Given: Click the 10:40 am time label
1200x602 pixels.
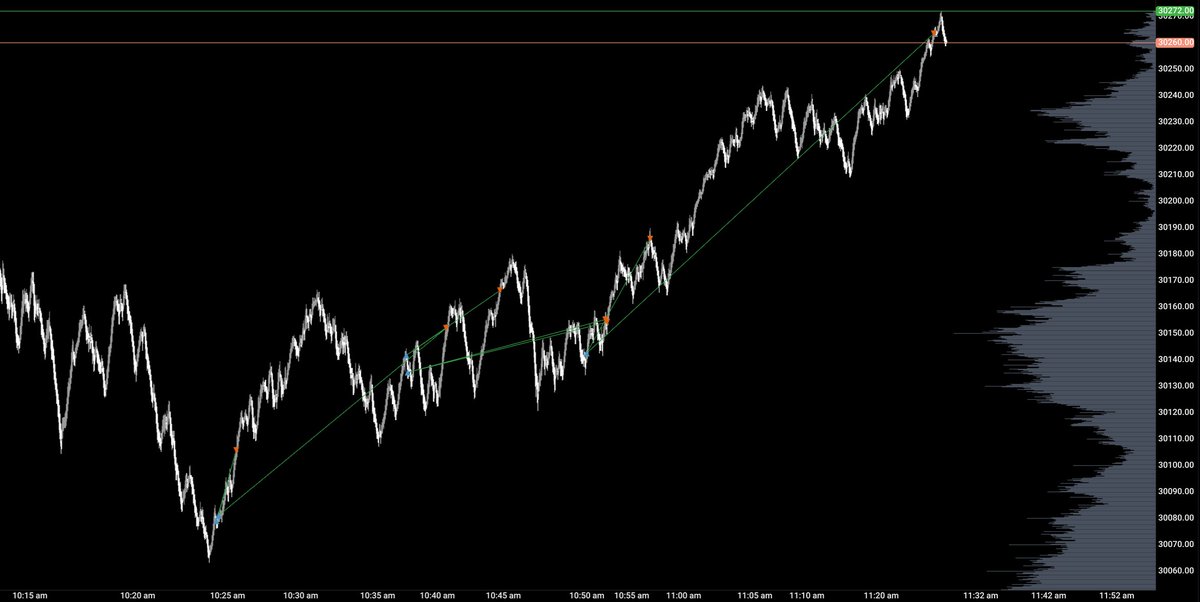Looking at the screenshot, I should coord(437,595).
